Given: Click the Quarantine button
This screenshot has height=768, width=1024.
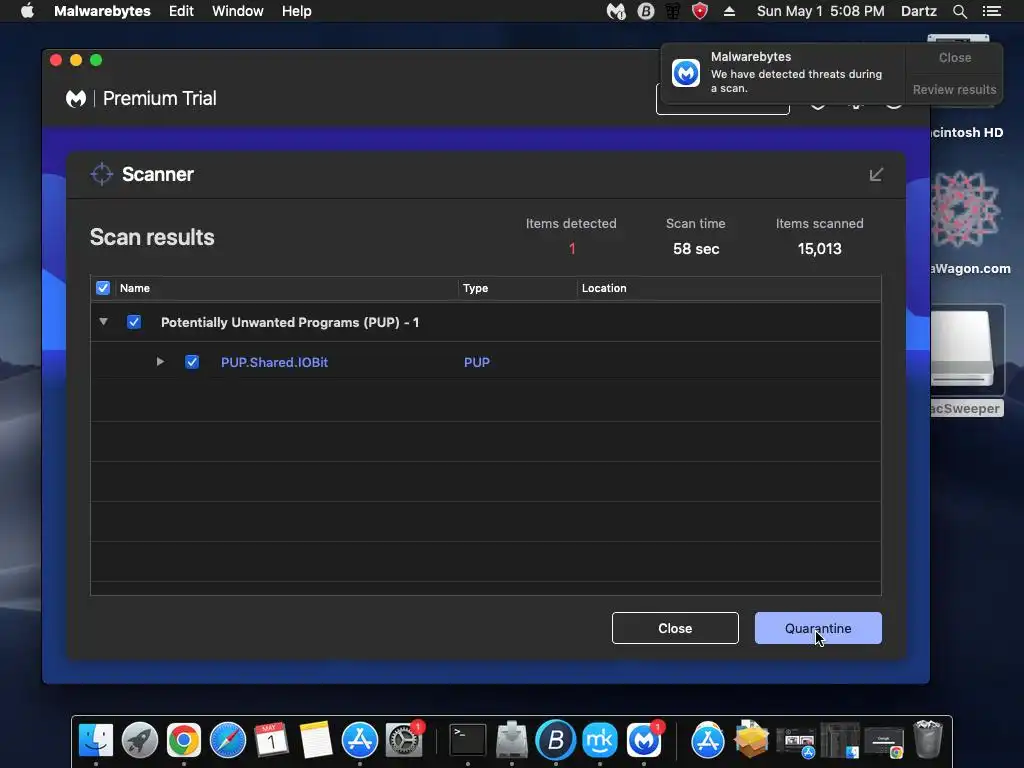Looking at the screenshot, I should (818, 628).
